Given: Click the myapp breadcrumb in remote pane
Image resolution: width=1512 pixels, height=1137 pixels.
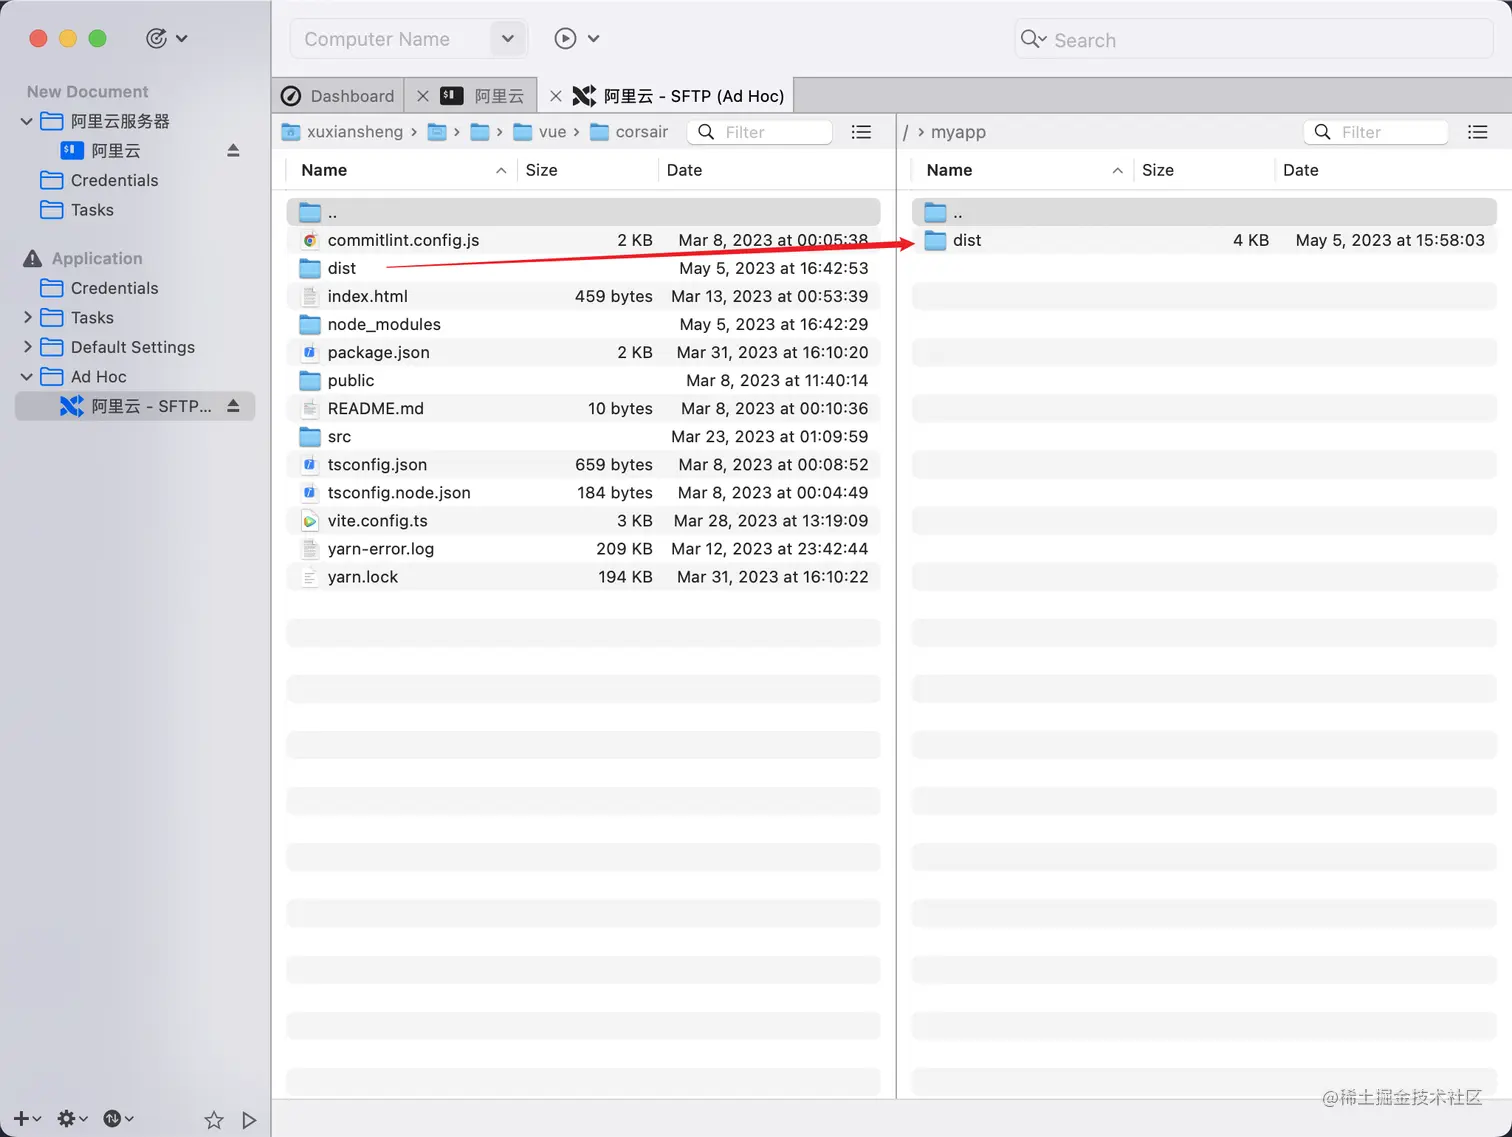Looking at the screenshot, I should tap(958, 132).
